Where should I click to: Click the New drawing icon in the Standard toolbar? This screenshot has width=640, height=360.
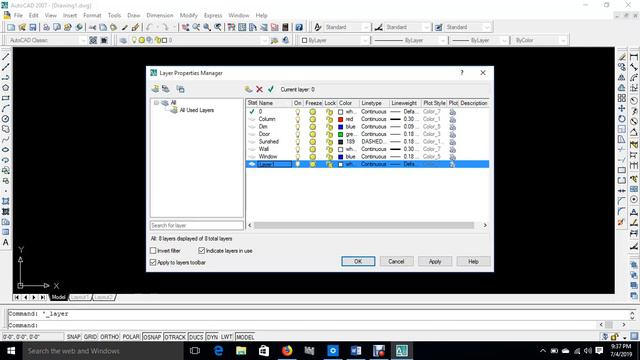click(11, 27)
